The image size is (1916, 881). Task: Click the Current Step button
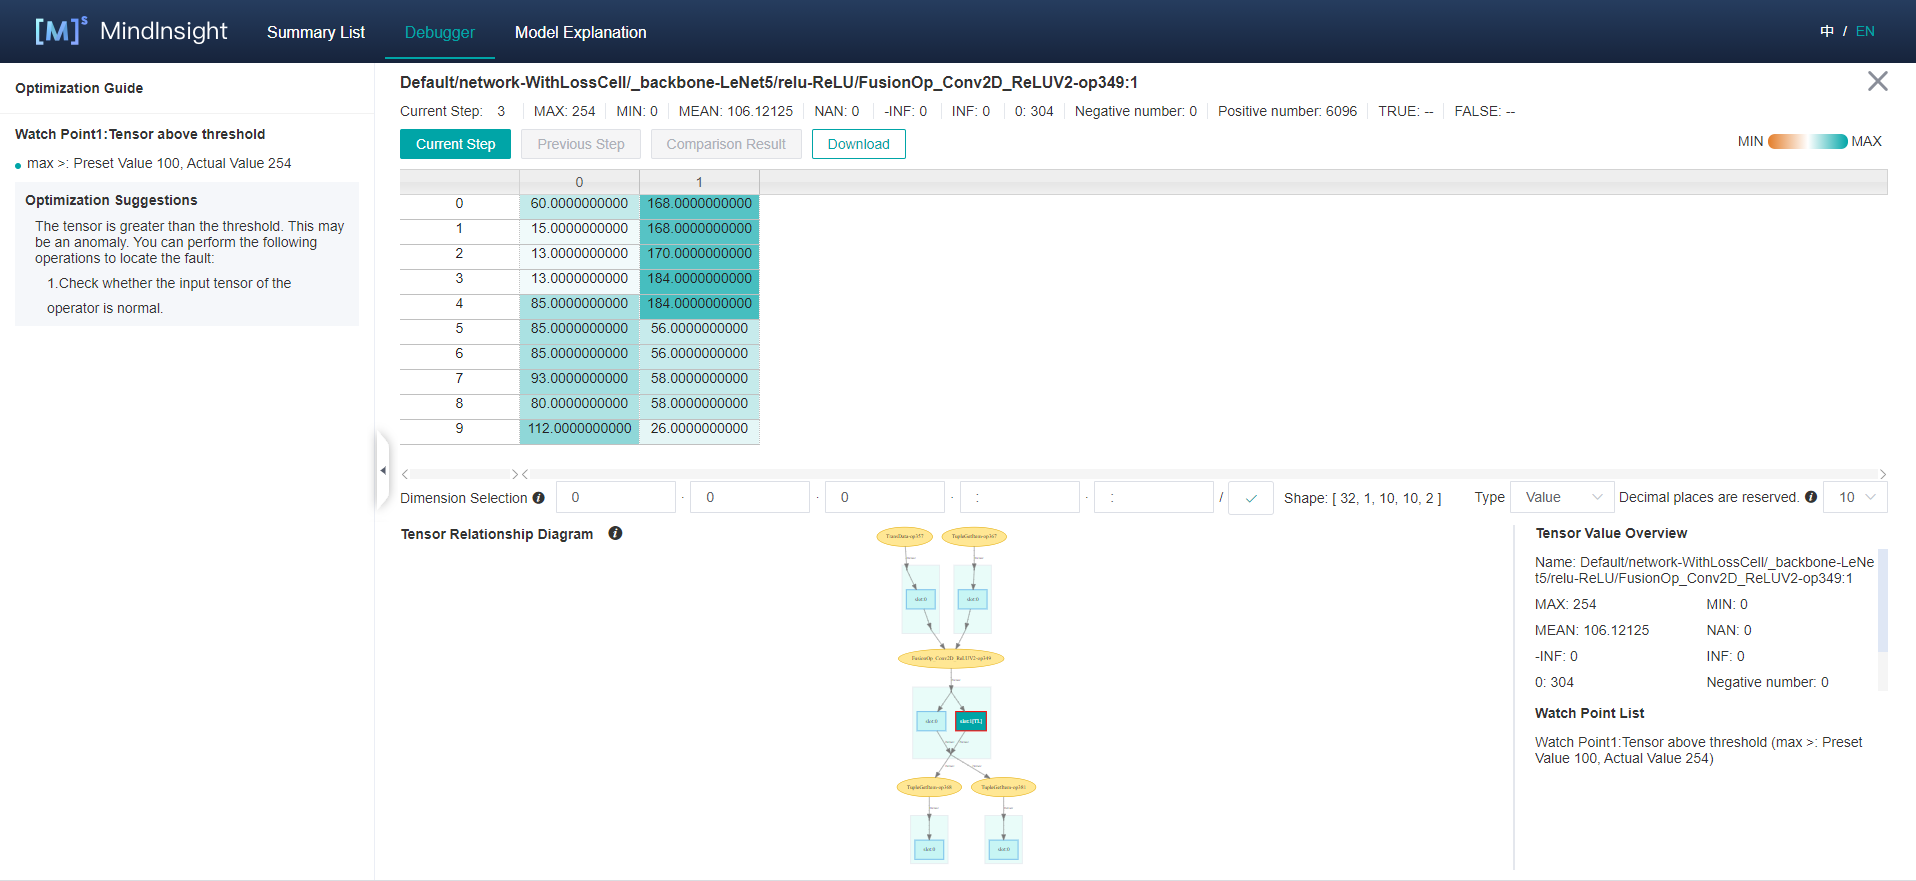coord(455,144)
